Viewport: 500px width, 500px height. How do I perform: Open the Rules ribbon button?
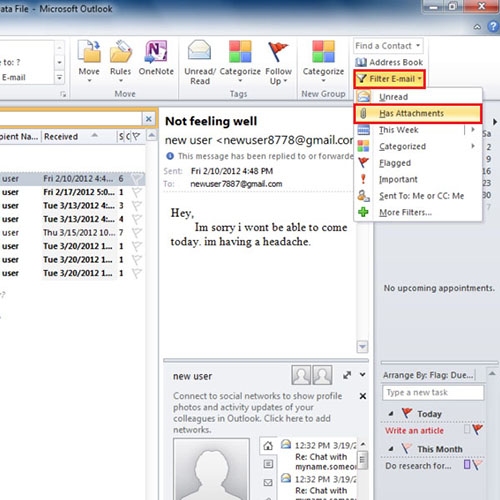pyautogui.click(x=120, y=62)
